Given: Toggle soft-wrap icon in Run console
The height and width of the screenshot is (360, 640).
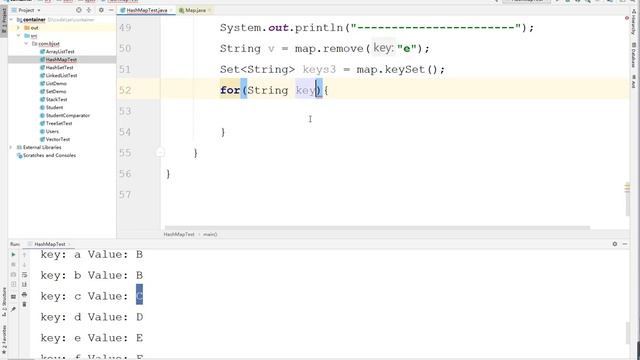Looking at the screenshot, I should pyautogui.click(x=24, y=275).
